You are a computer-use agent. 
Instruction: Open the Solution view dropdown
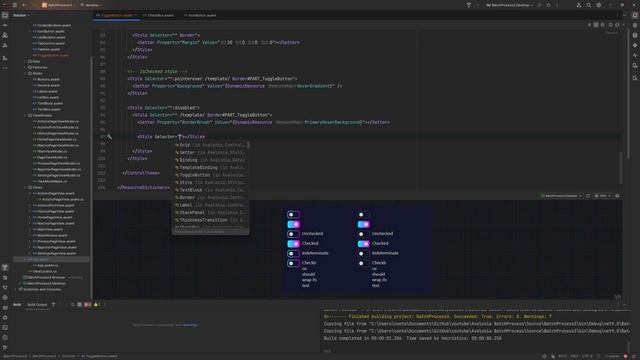point(21,15)
